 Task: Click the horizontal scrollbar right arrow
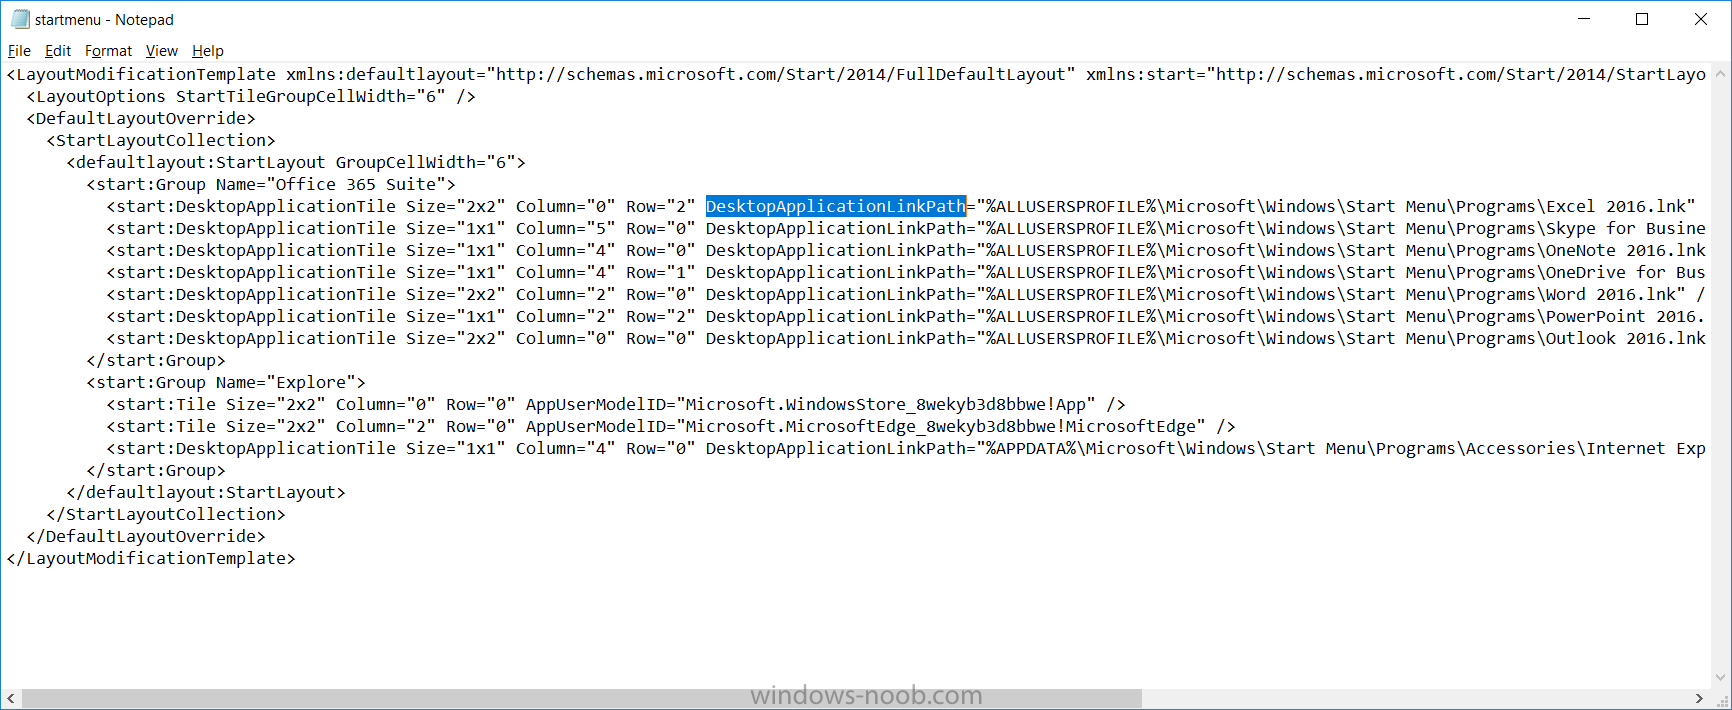(1699, 698)
